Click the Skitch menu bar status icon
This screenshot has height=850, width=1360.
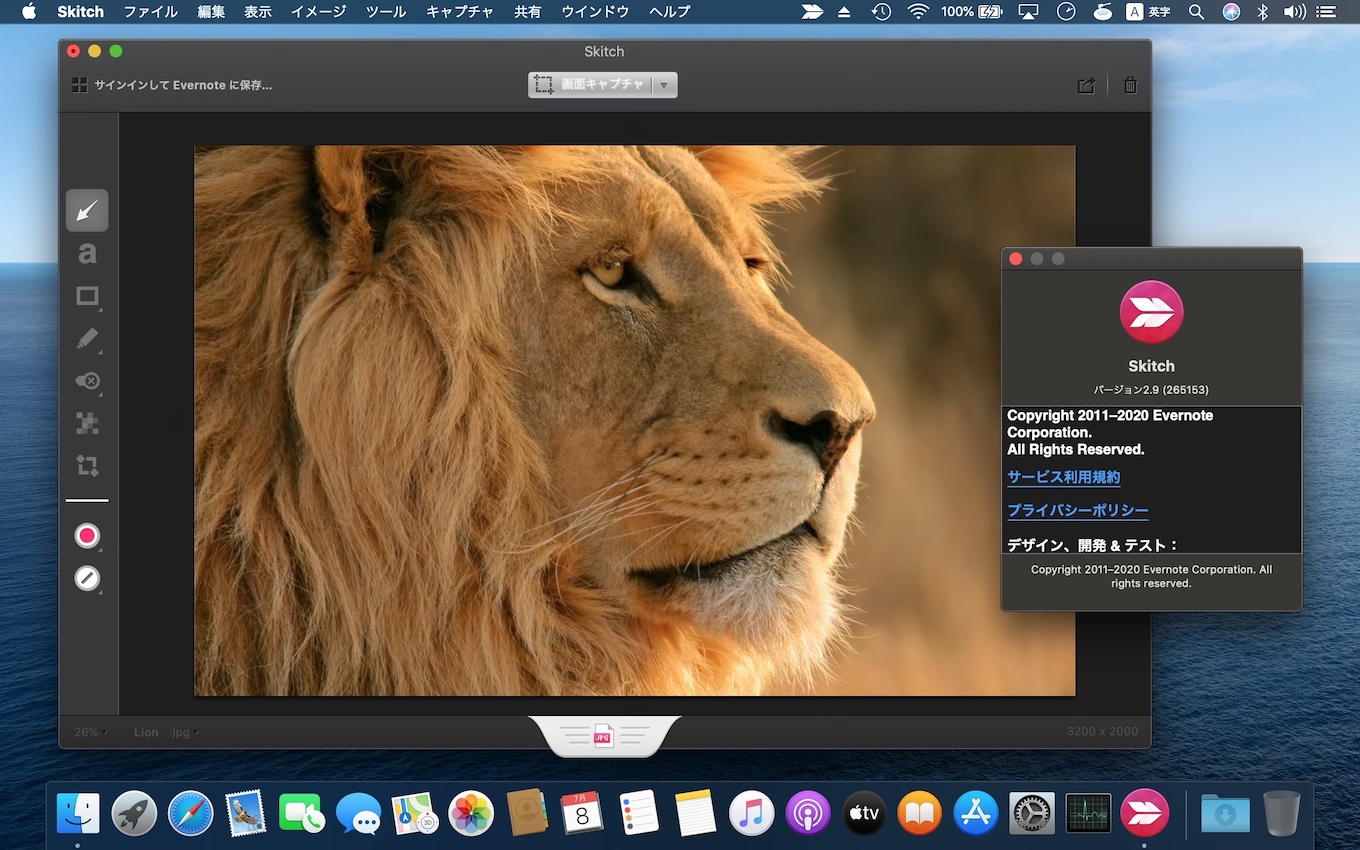tap(813, 12)
